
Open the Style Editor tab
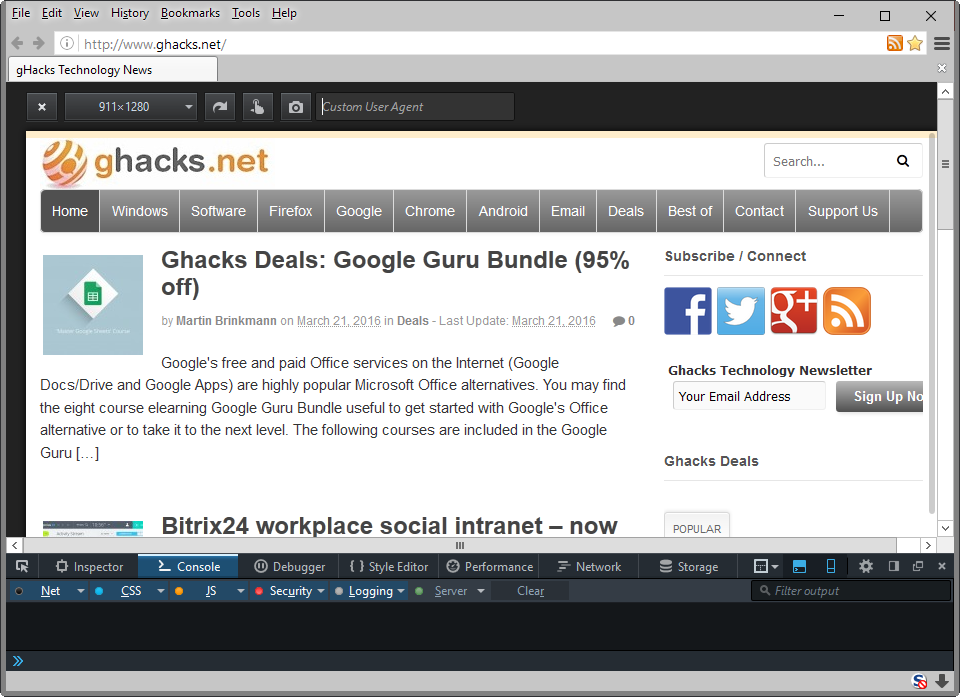[x=389, y=567]
